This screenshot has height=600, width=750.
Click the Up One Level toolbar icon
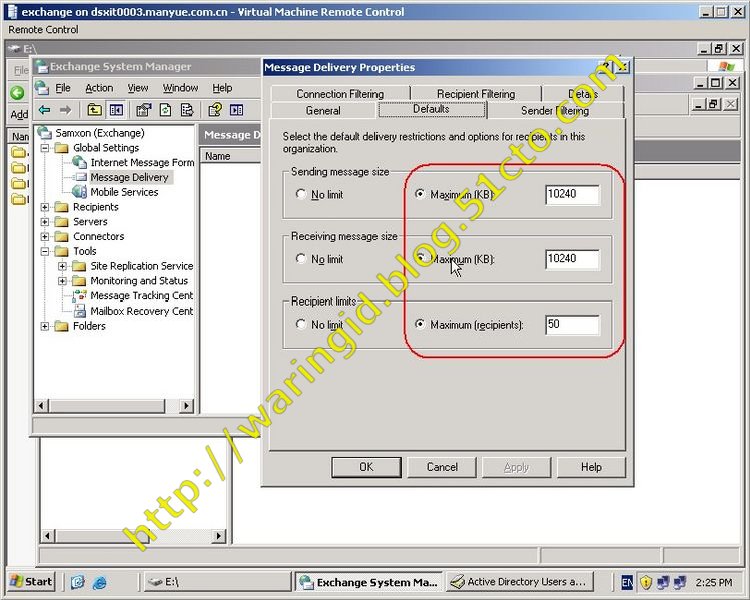tap(94, 110)
